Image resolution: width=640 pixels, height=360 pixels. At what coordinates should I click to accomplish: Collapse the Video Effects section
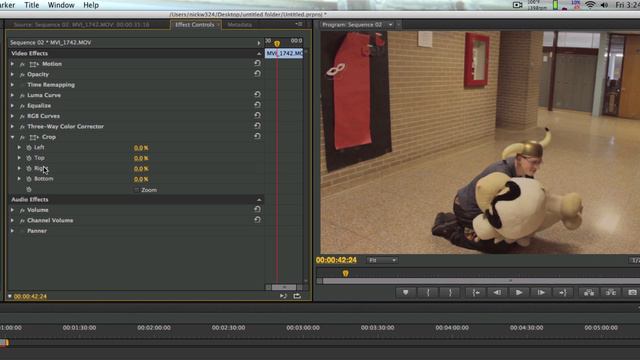pos(259,53)
